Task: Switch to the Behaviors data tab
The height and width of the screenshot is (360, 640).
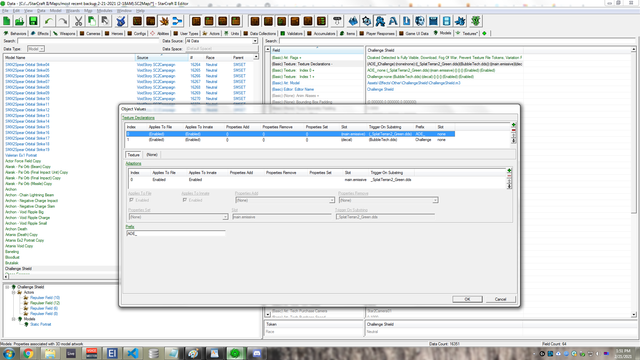Action: [15, 33]
